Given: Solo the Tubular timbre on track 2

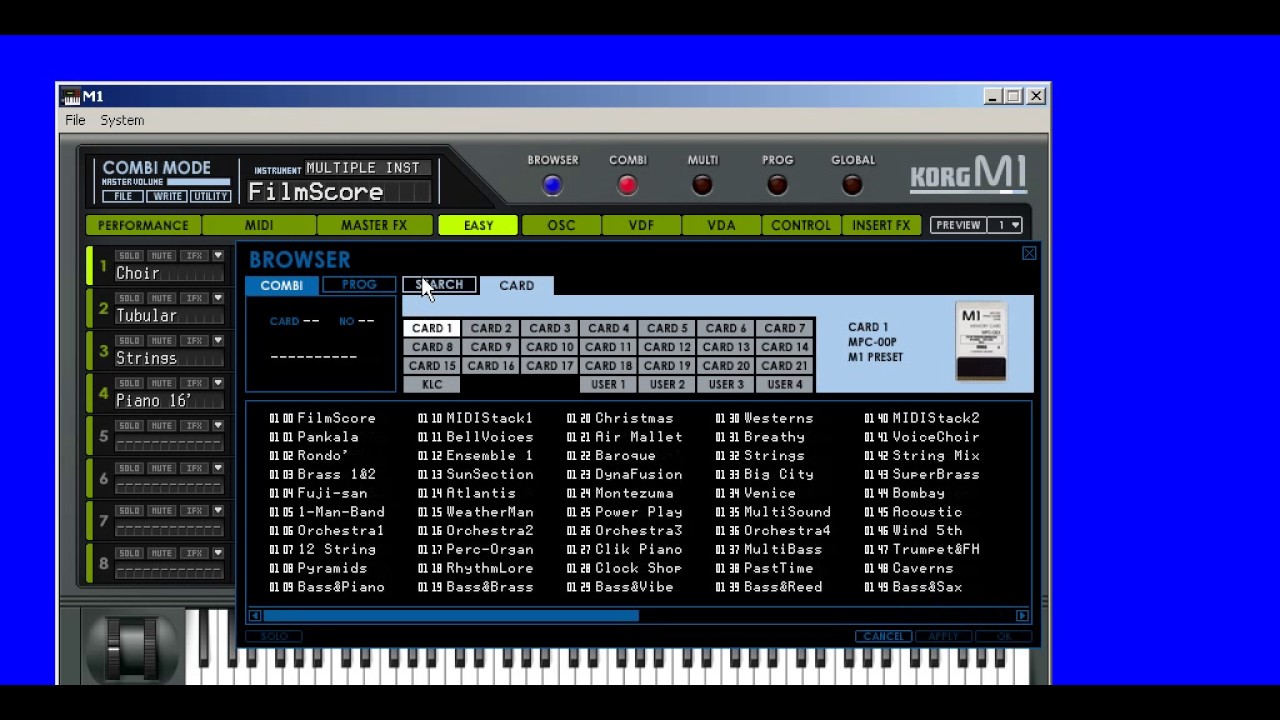Looking at the screenshot, I should [x=129, y=298].
